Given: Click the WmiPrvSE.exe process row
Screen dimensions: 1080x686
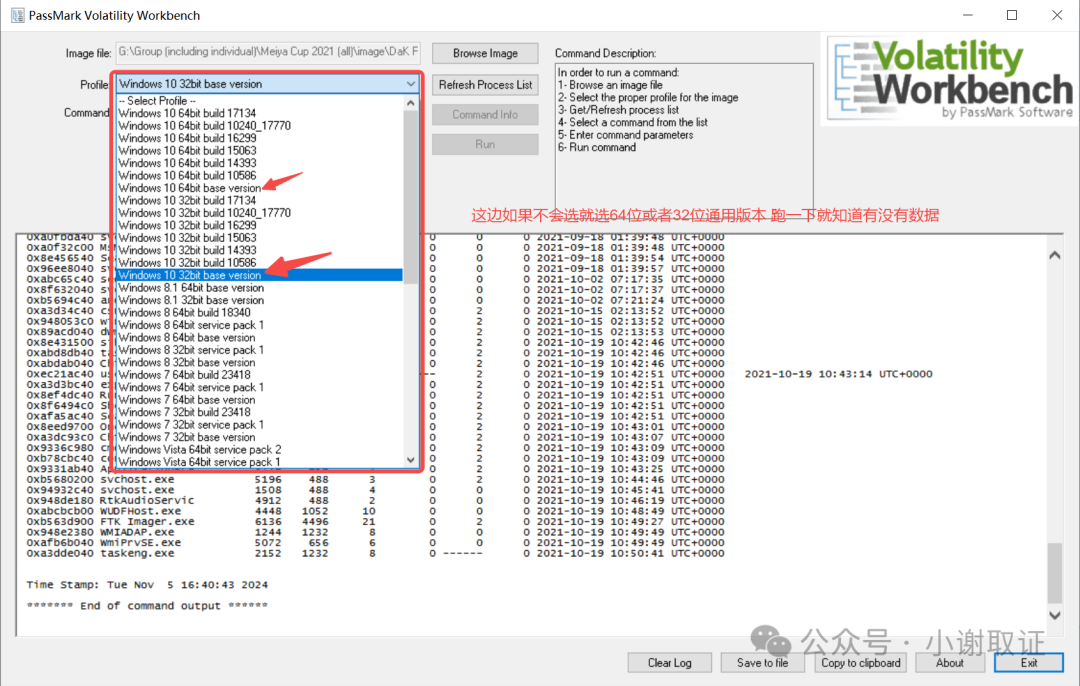Looking at the screenshot, I should [375, 543].
